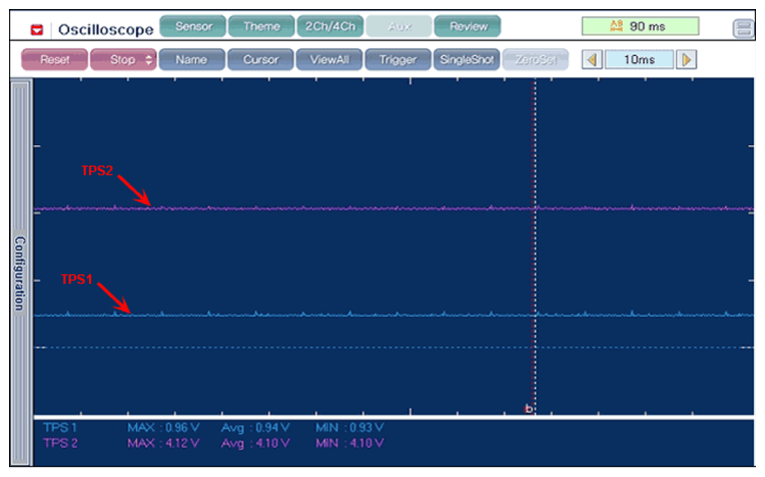The image size is (765, 477).
Task: Open the Theme options
Action: tap(262, 26)
